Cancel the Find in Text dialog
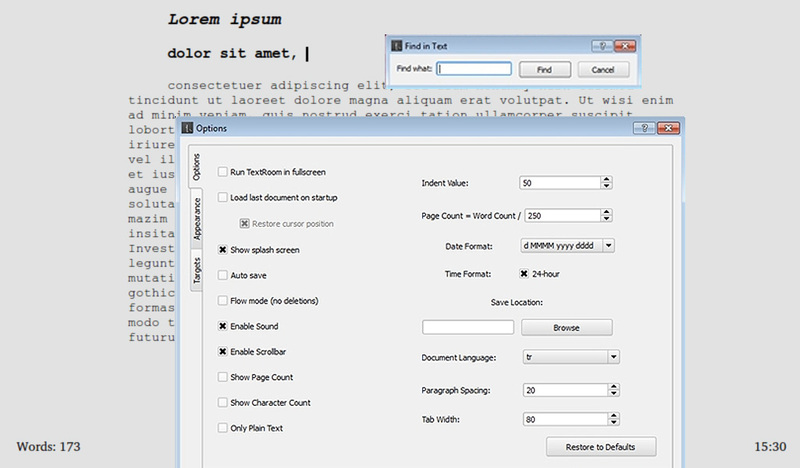Viewport: 800px width, 468px height. 603,70
